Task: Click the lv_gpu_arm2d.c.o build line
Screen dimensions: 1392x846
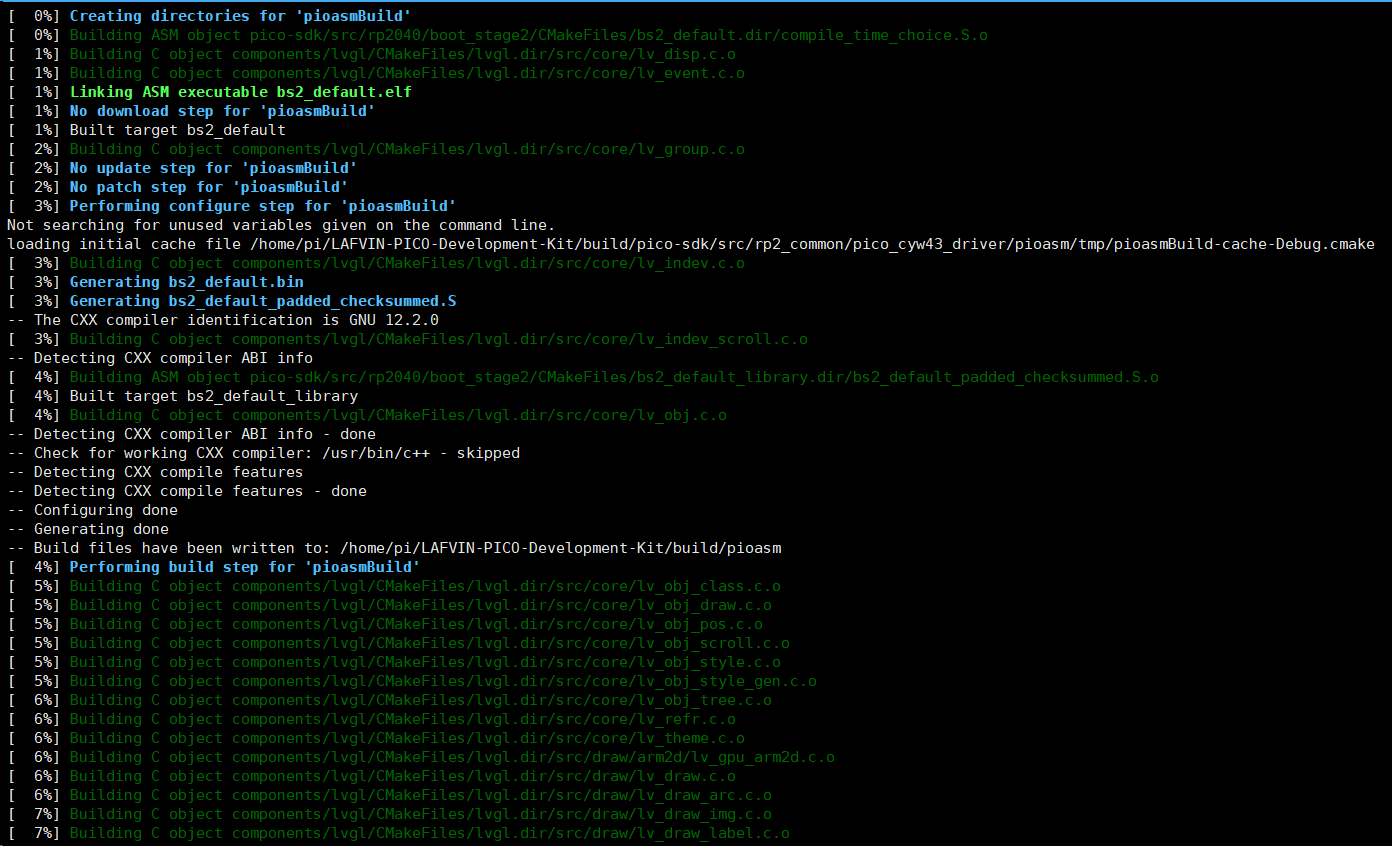Action: (420, 757)
